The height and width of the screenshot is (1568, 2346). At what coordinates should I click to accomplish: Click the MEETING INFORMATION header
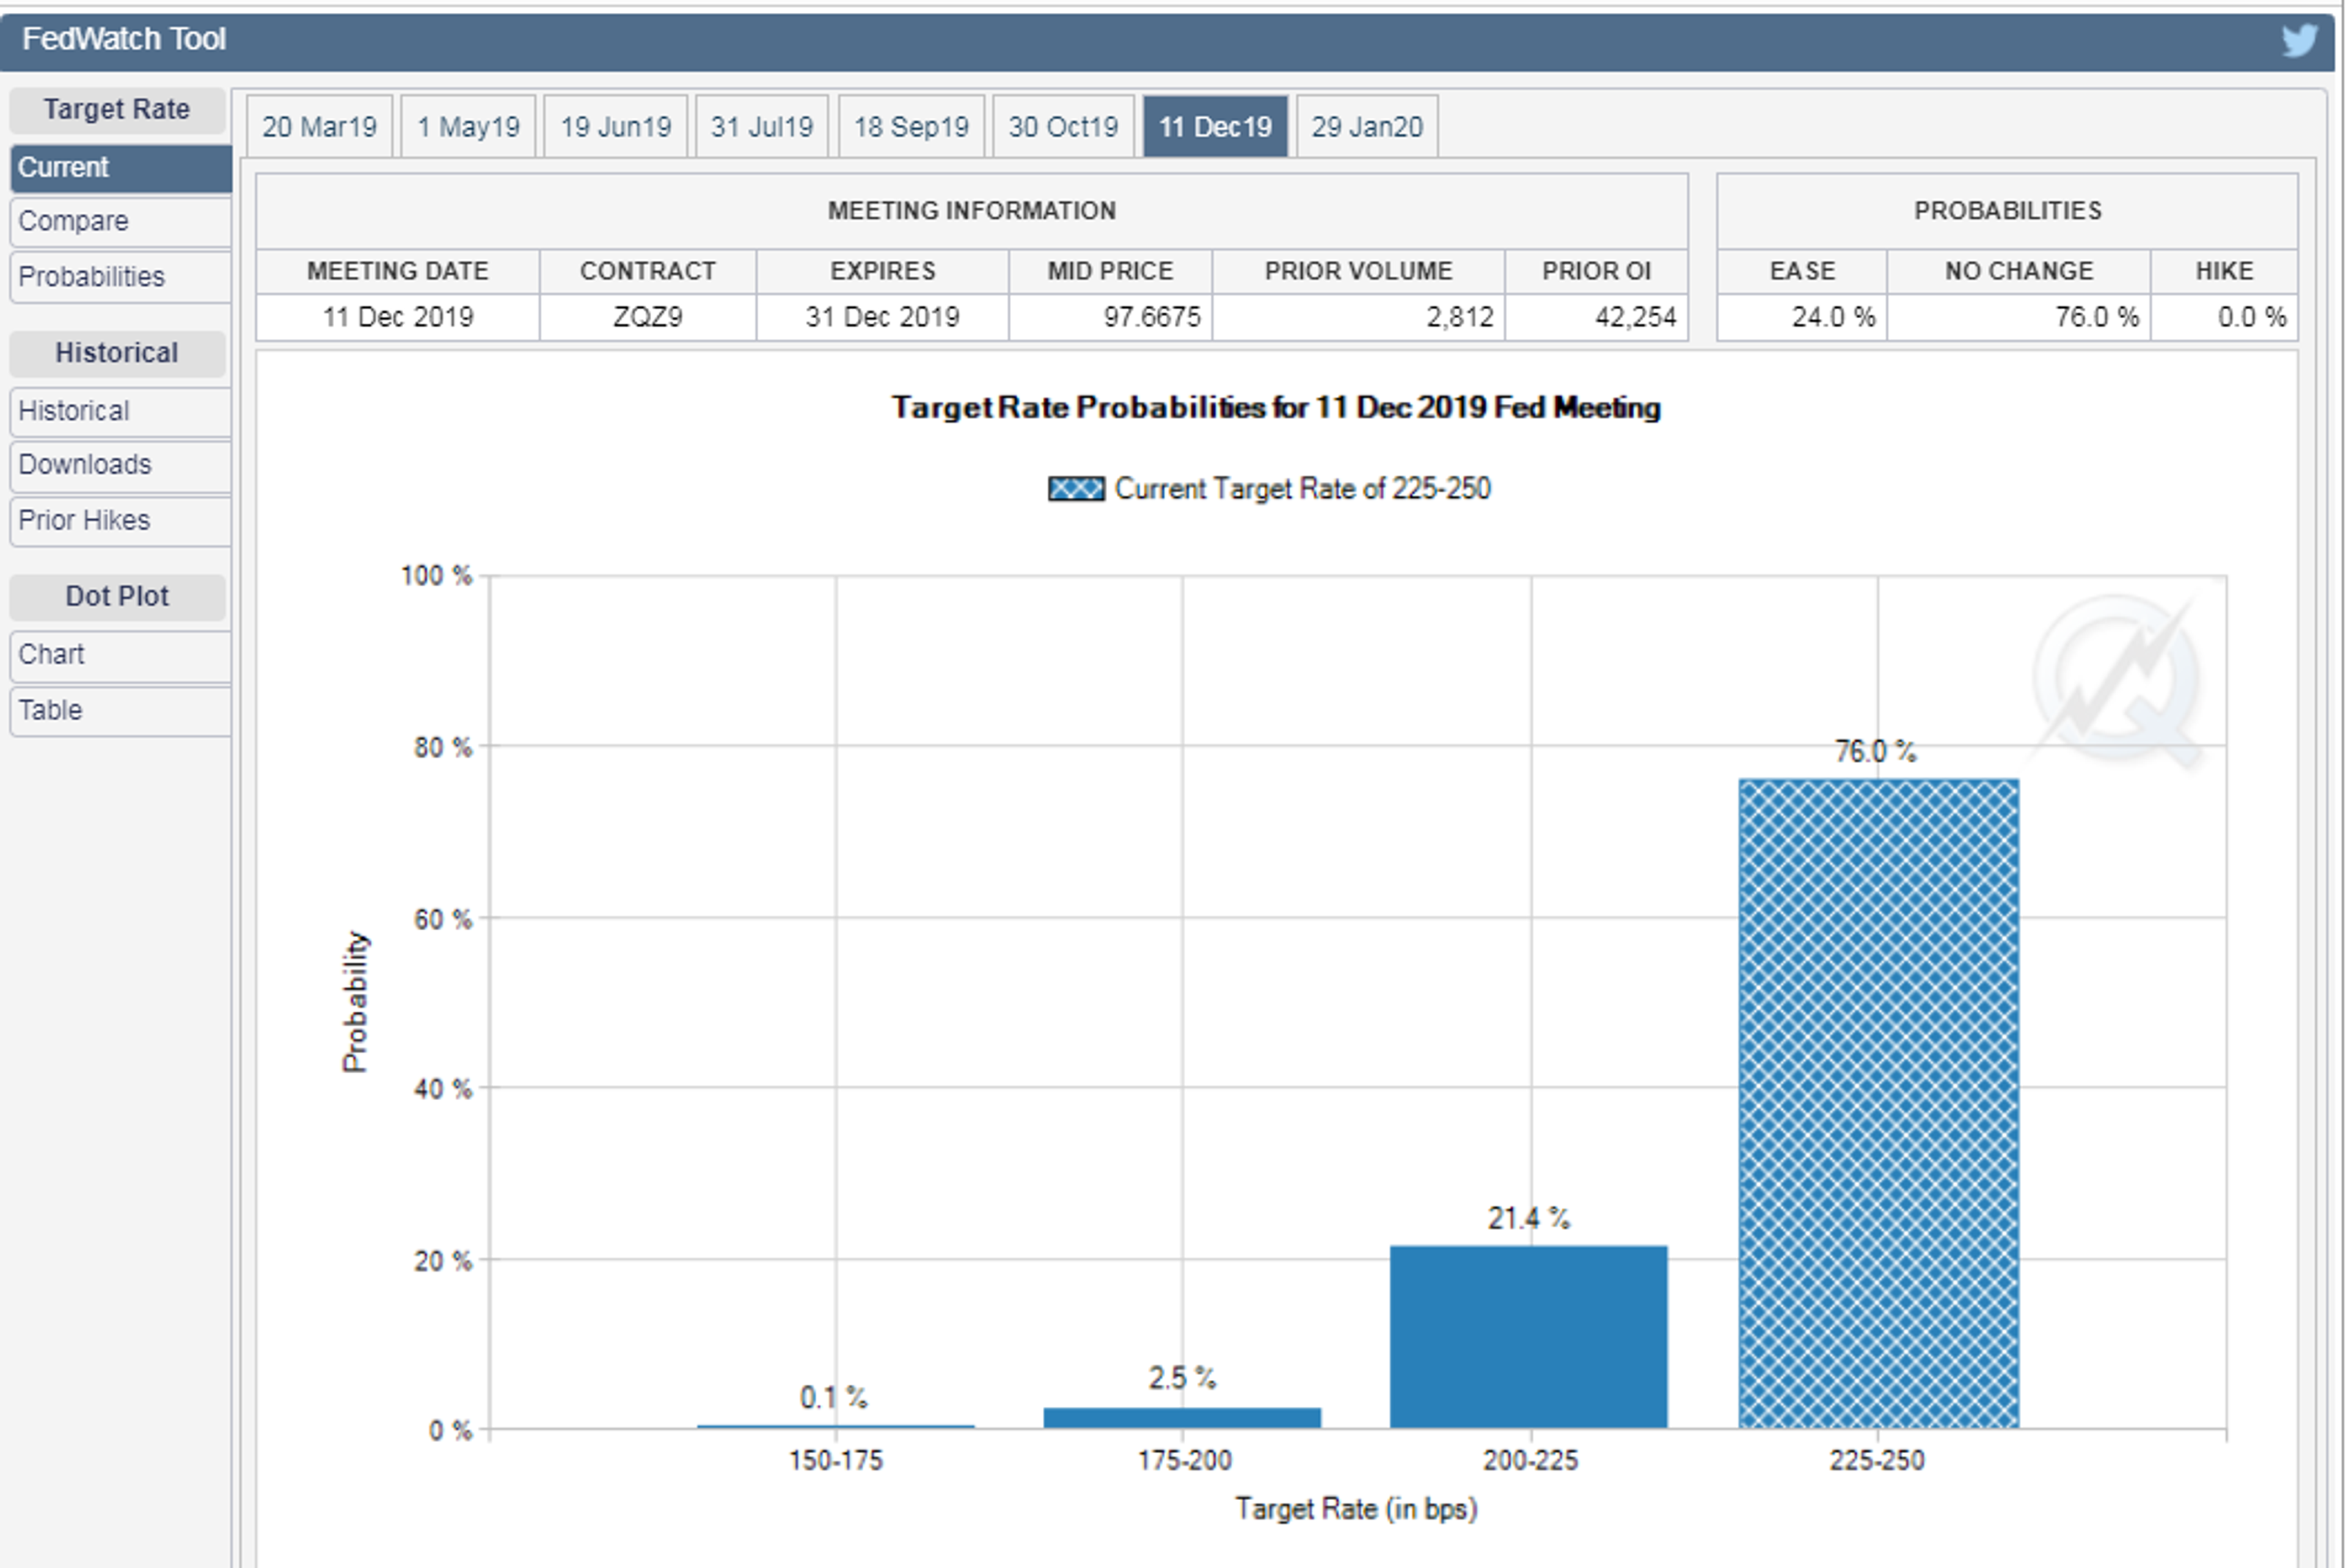point(971,211)
